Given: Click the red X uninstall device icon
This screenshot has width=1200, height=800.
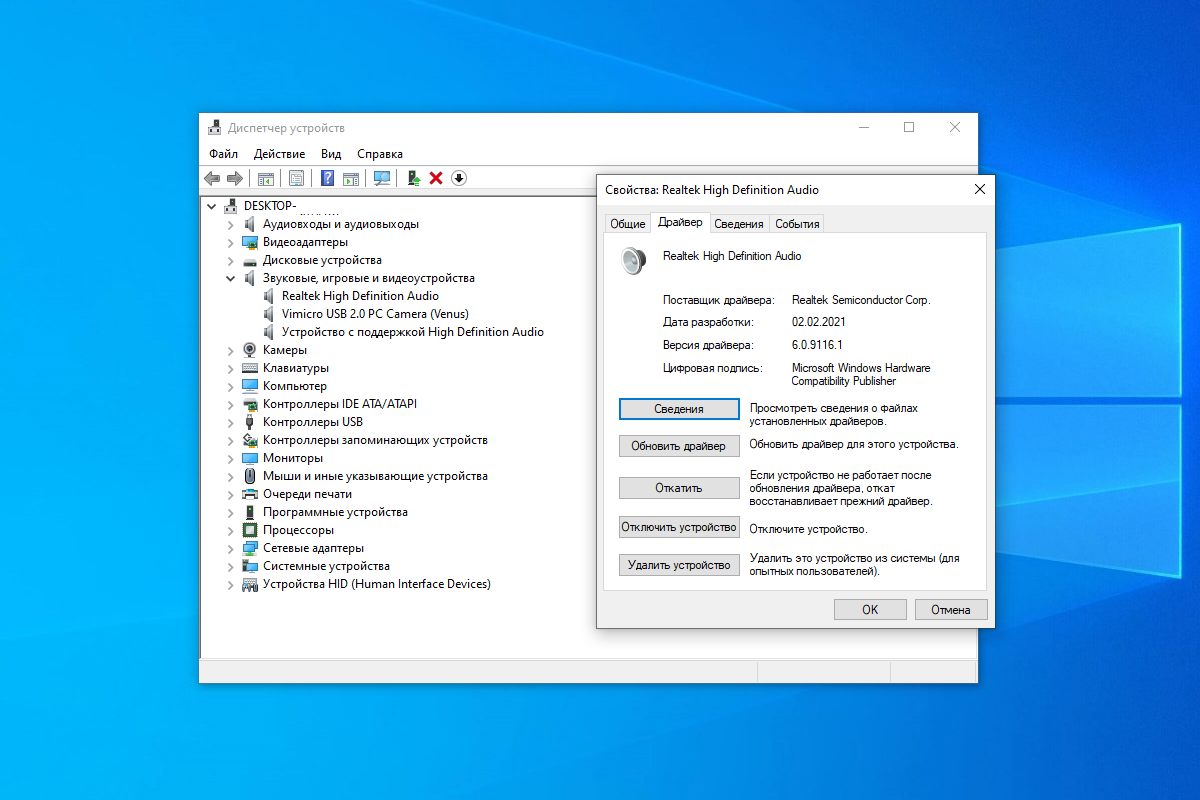Looking at the screenshot, I should click(x=436, y=178).
